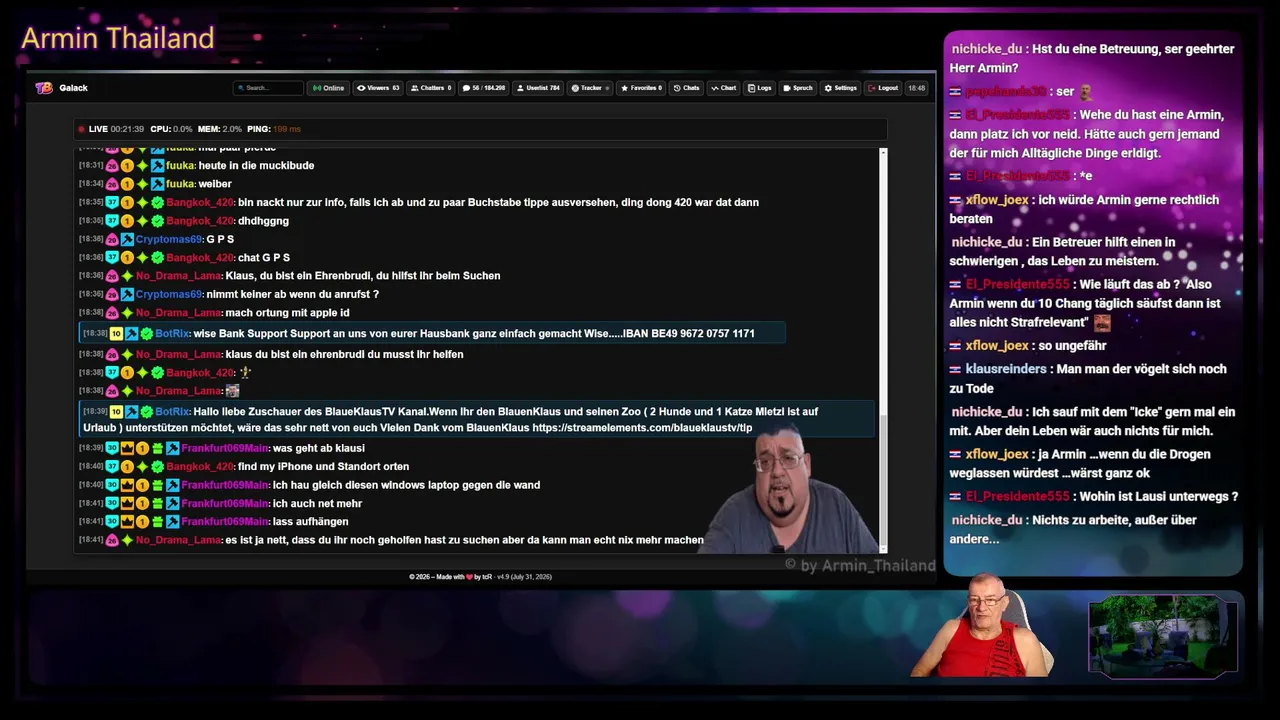1280x720 pixels.
Task: Click Bangkok_420 name on 'bin nackt' message
Action: [200, 202]
